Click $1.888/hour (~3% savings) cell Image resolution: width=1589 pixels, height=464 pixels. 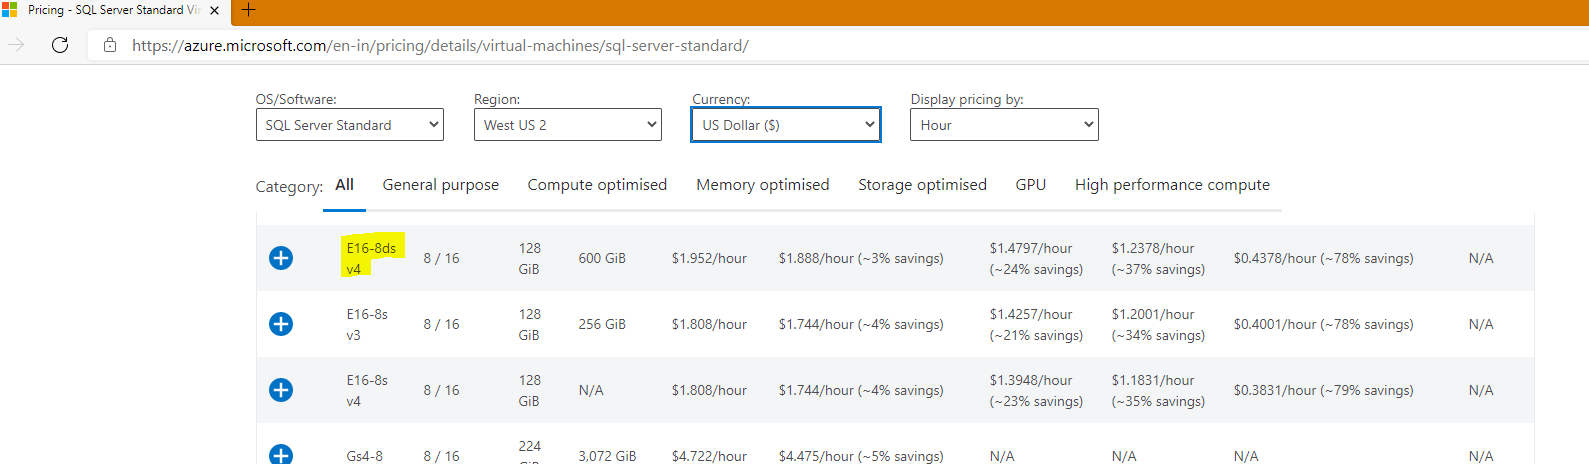coord(861,258)
